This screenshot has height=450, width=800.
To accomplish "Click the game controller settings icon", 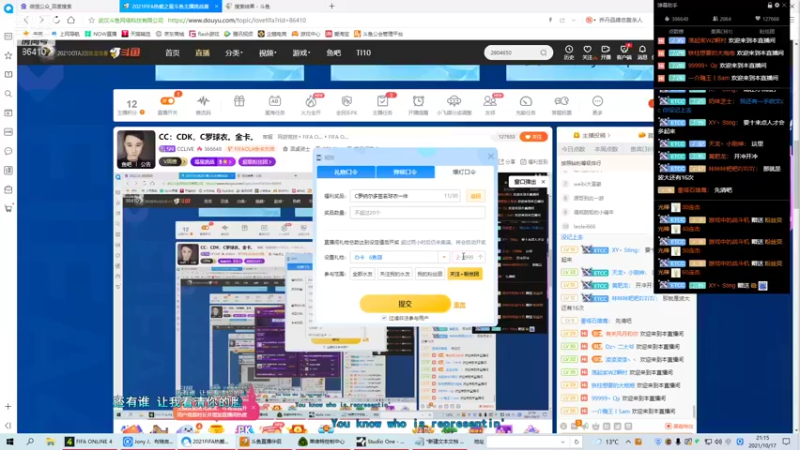I will pyautogui.click(x=561, y=101).
